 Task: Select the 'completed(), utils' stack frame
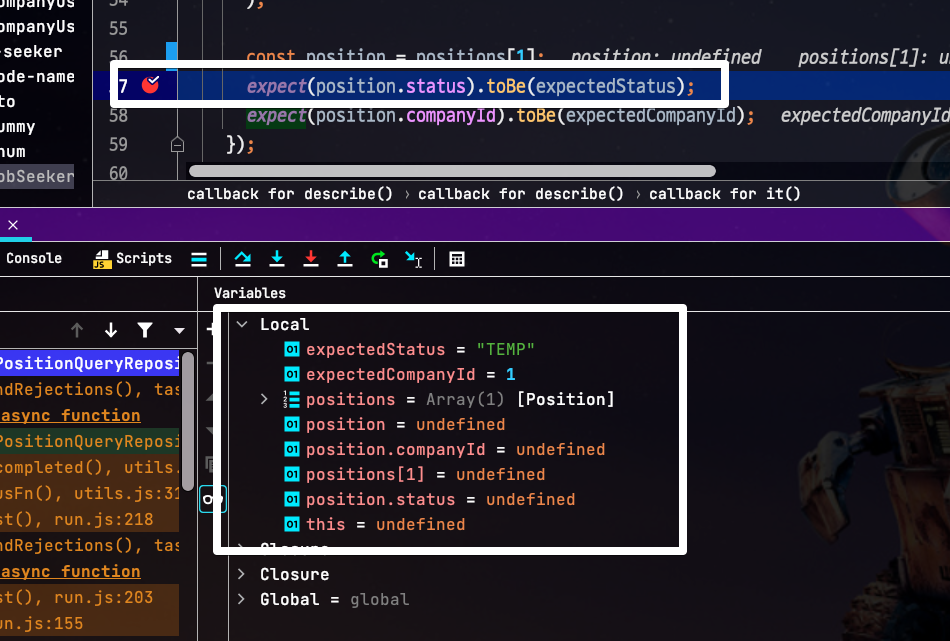[x=90, y=467]
